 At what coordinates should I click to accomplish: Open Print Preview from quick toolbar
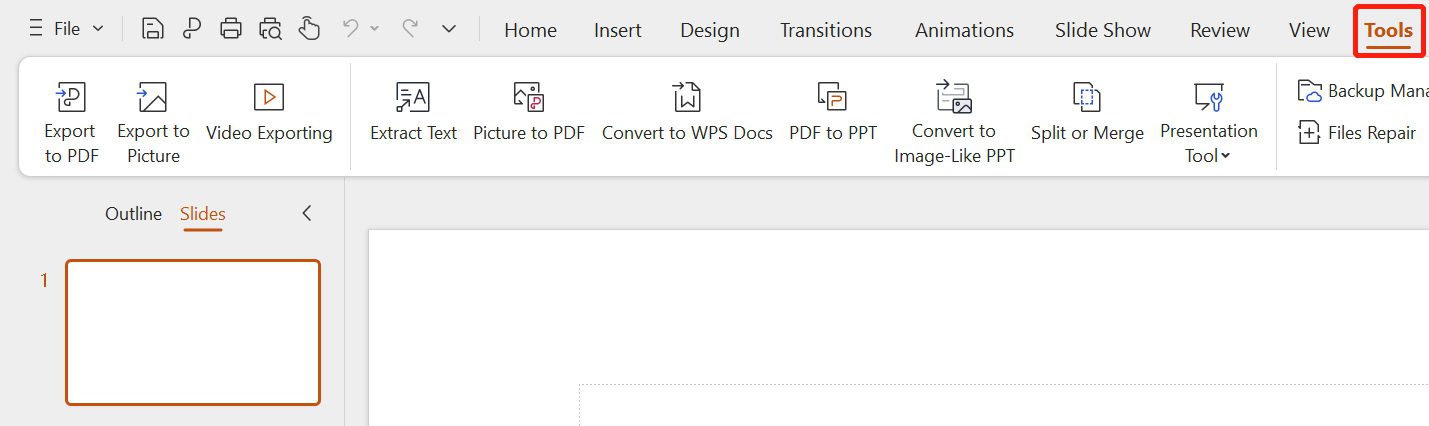[x=270, y=29]
